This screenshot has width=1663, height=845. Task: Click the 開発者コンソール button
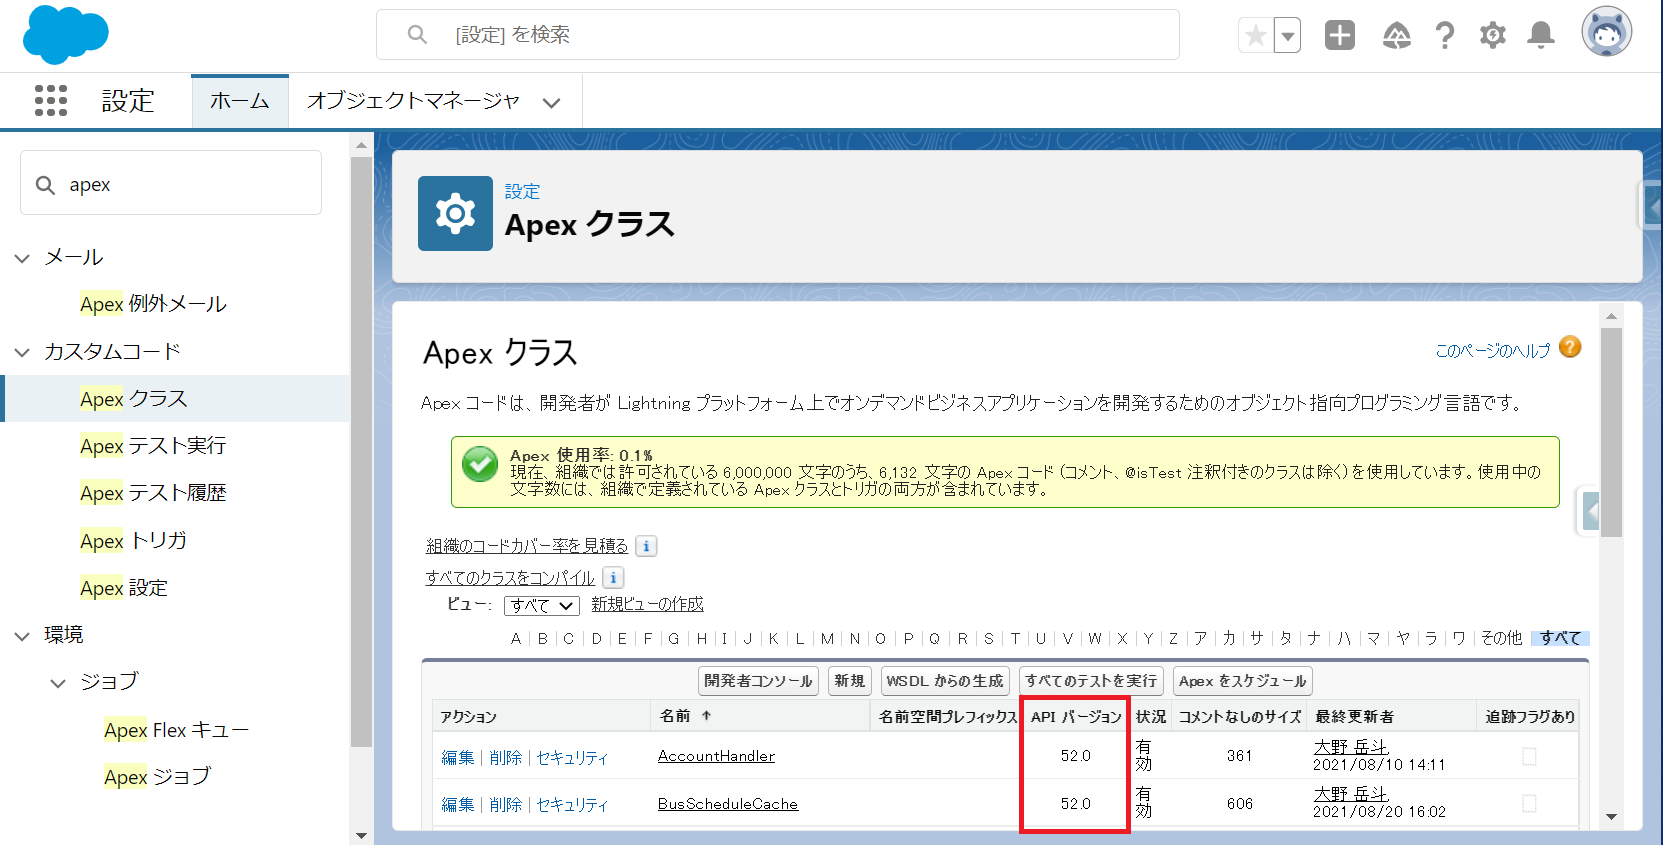758,681
